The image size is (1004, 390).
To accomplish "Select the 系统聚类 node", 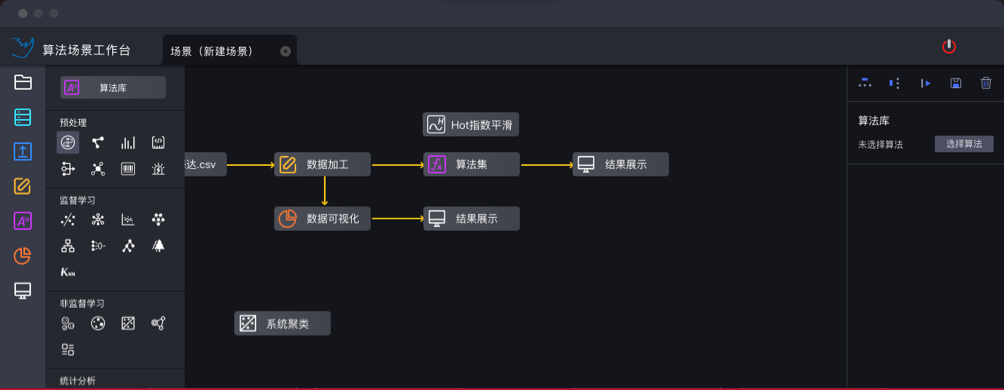I will coord(282,323).
